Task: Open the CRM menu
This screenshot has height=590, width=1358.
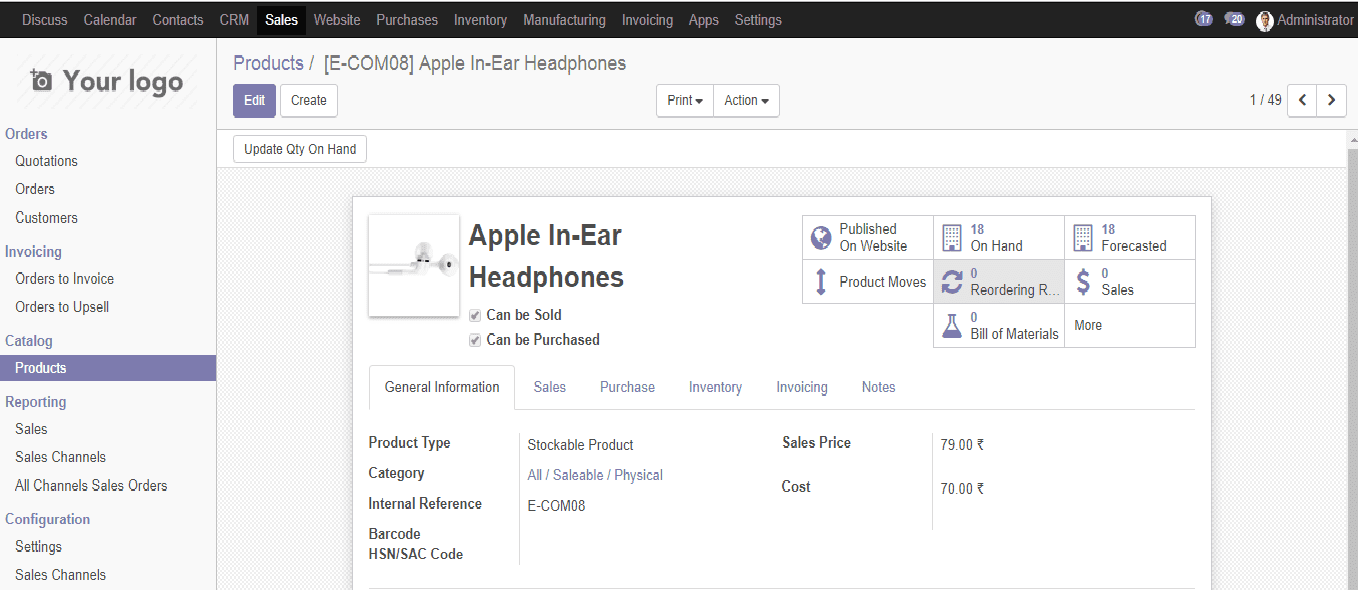Action: [x=234, y=20]
